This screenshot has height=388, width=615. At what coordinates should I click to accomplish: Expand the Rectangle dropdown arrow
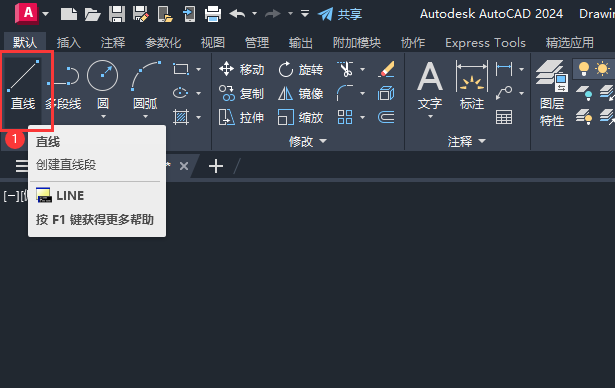[198, 69]
